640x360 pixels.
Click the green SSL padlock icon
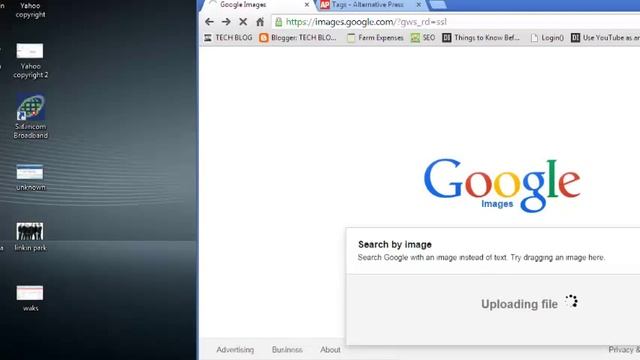coord(279,22)
